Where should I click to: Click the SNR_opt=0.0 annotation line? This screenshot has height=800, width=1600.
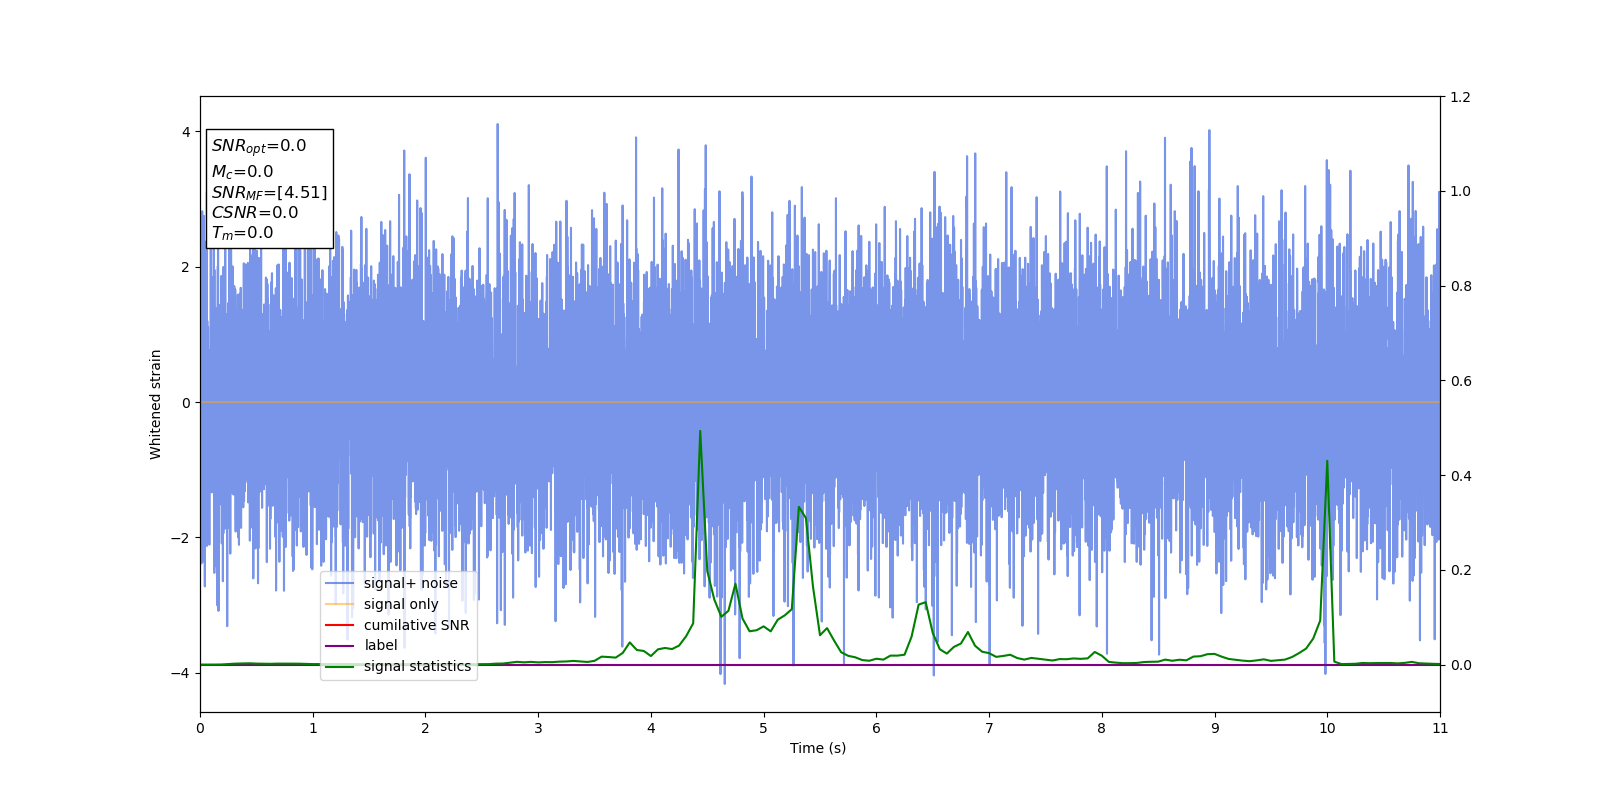click(259, 146)
